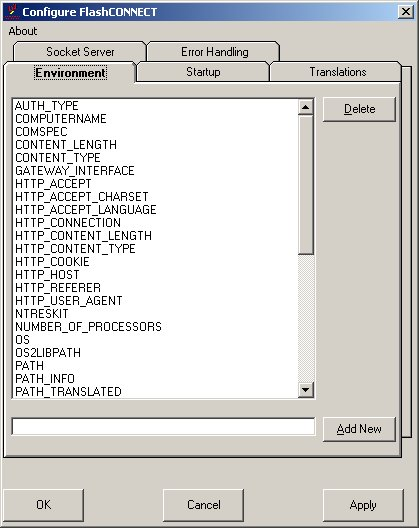Select NUMBER_OF_PROCESSORS list entry

[x=88, y=327]
